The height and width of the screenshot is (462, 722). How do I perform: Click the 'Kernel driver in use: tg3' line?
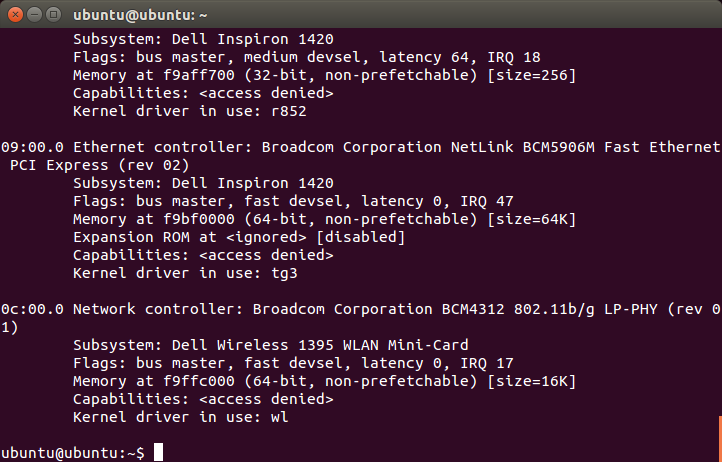pos(185,273)
